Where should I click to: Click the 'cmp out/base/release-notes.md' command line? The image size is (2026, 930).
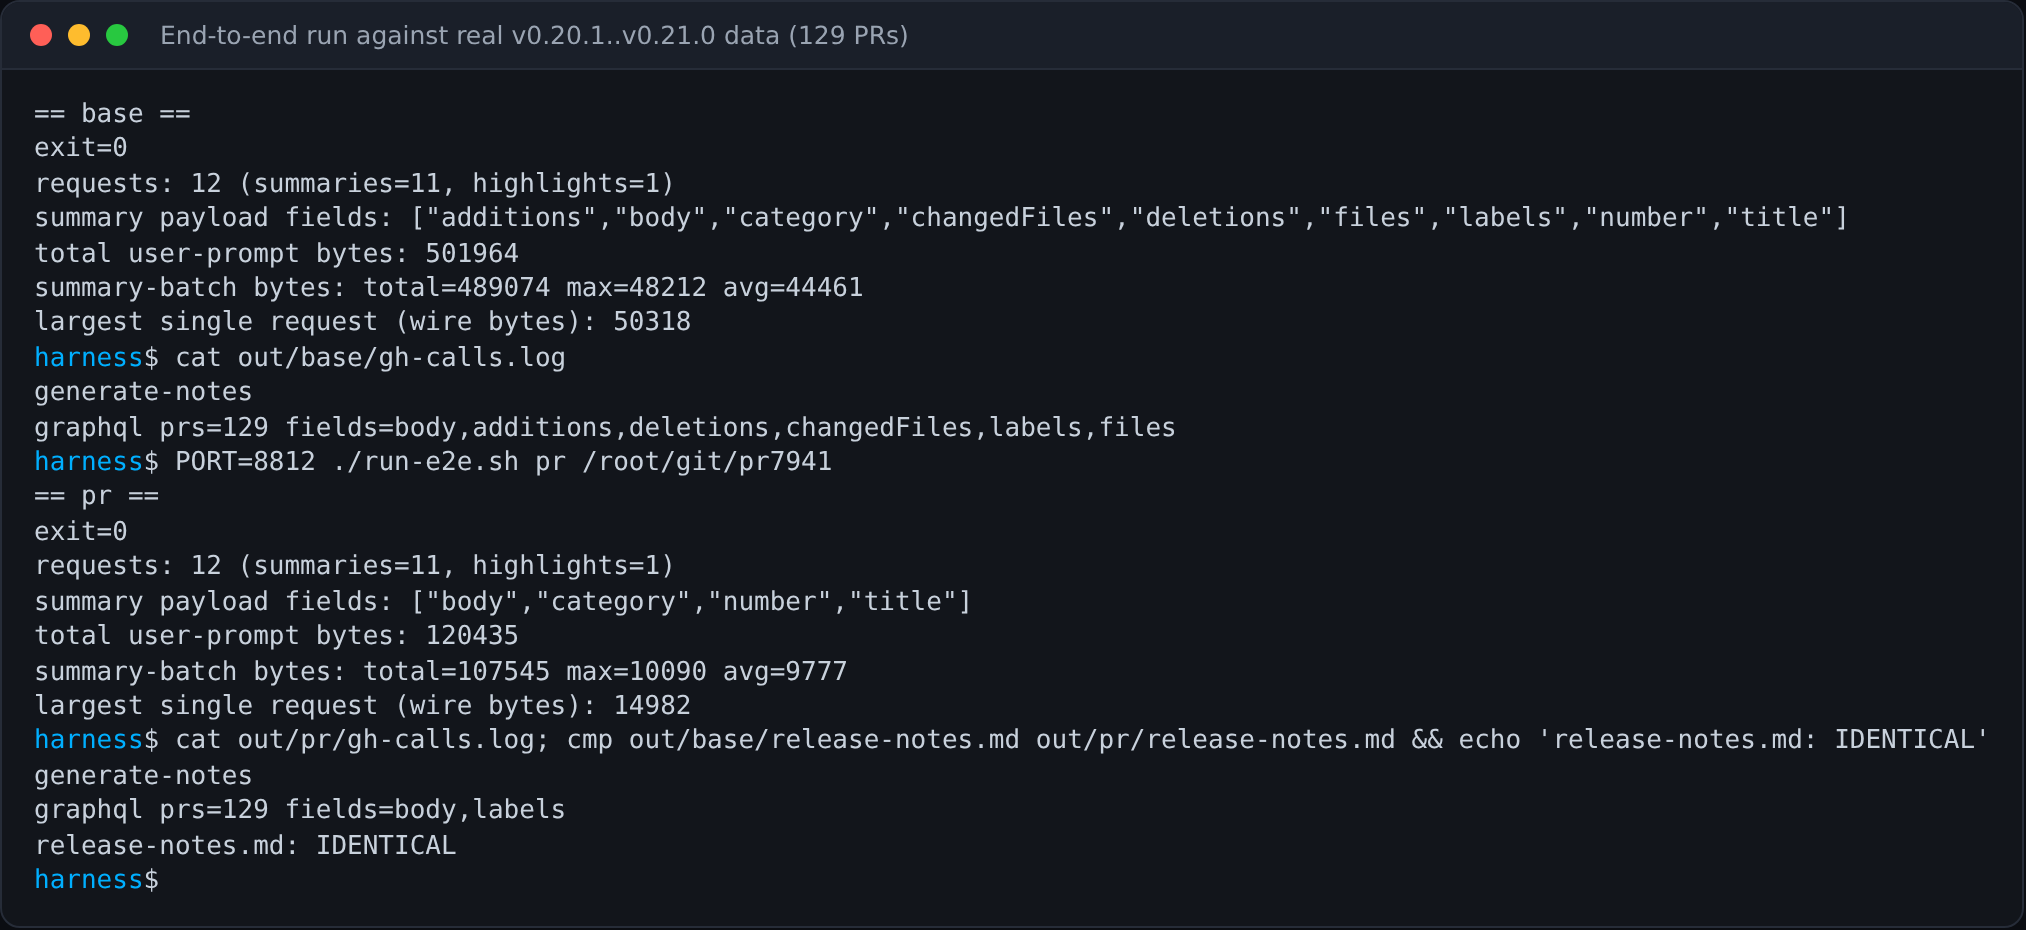(1012, 740)
